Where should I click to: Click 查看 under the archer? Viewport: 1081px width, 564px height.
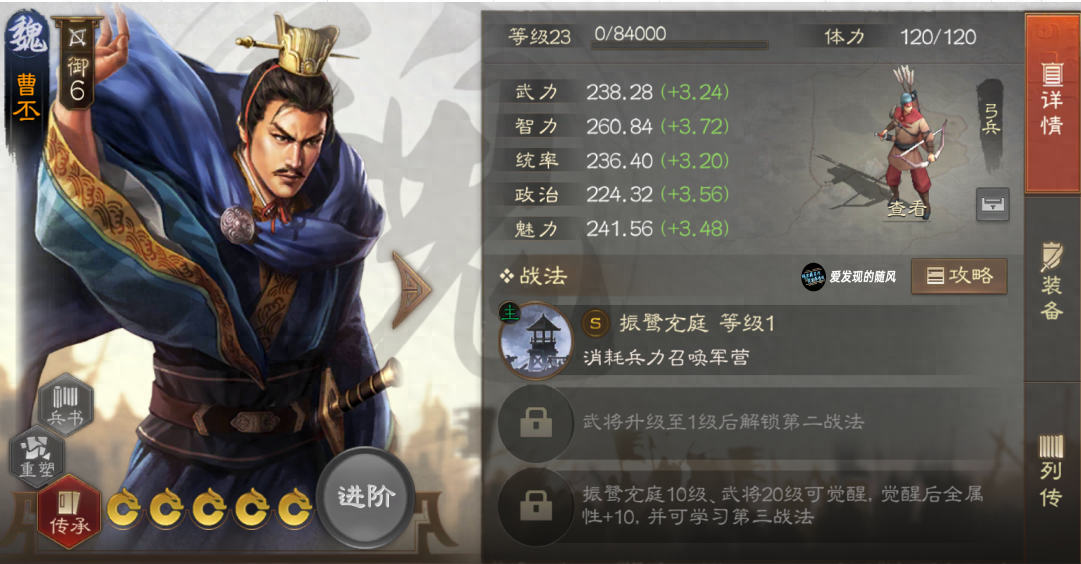[908, 208]
